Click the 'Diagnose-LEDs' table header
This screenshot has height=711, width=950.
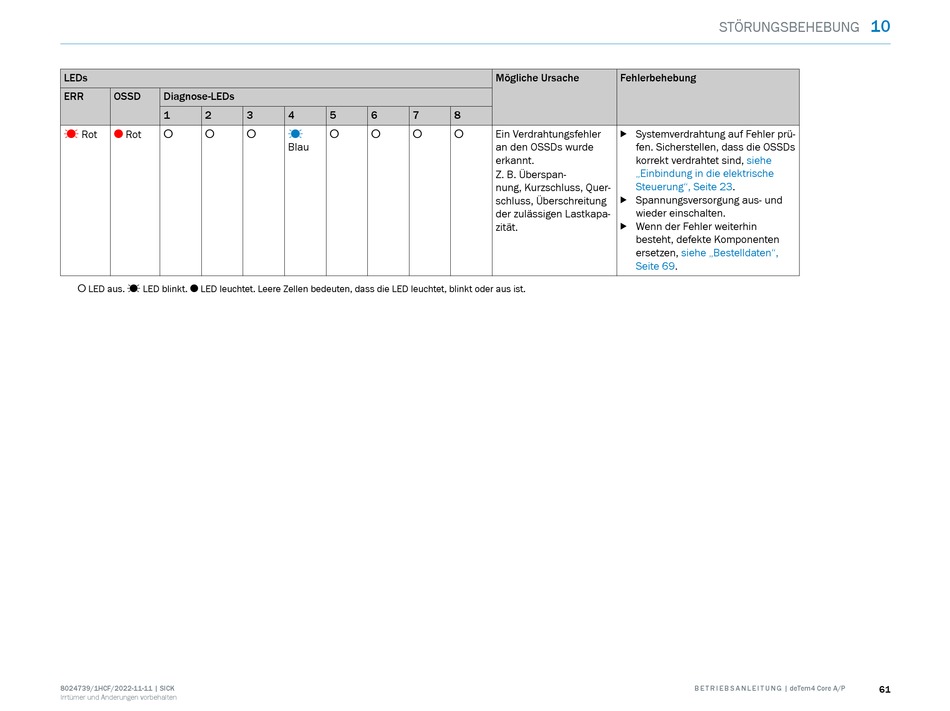tap(199, 97)
